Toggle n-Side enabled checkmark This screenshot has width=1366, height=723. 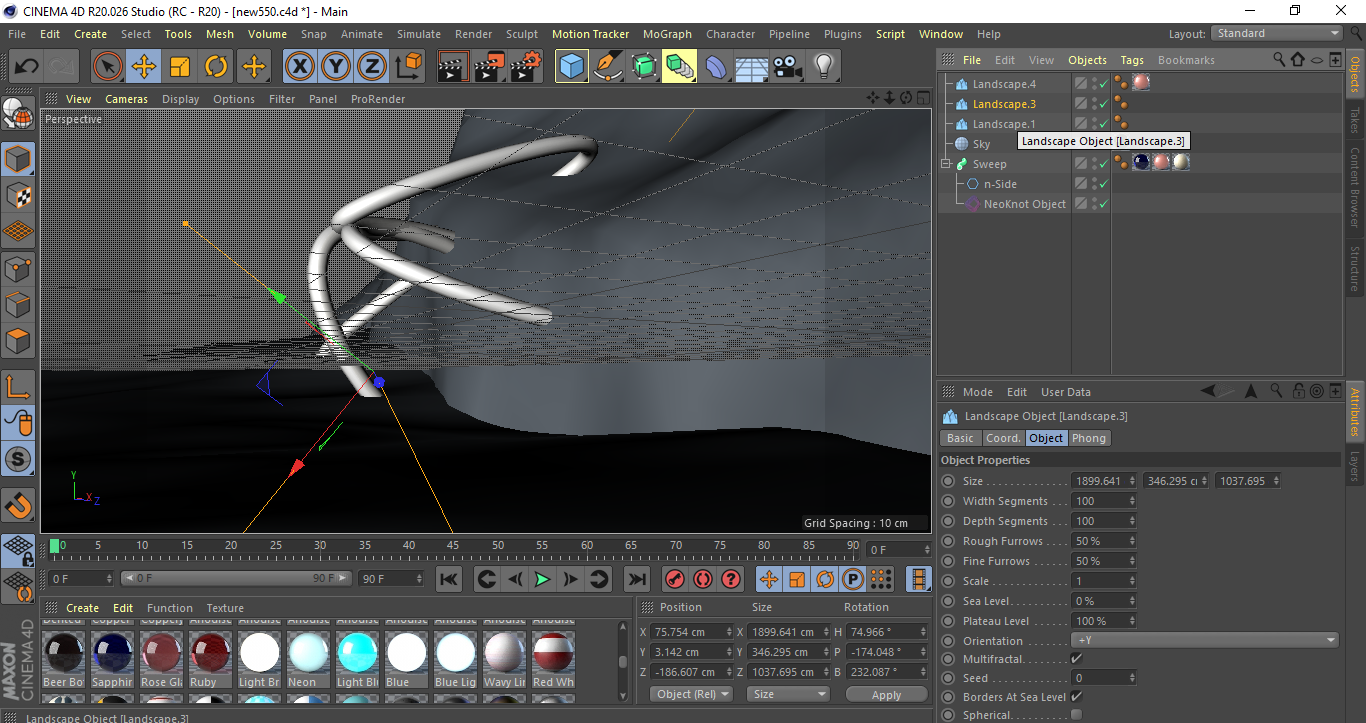[1103, 184]
